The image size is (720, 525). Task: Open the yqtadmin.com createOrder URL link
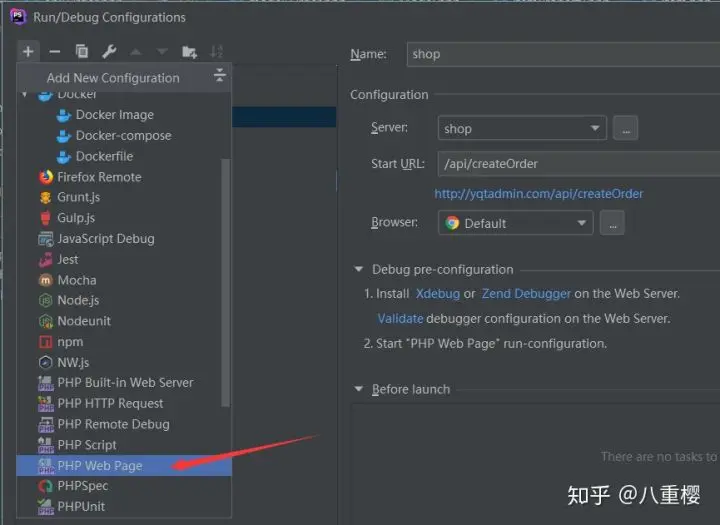[539, 193]
